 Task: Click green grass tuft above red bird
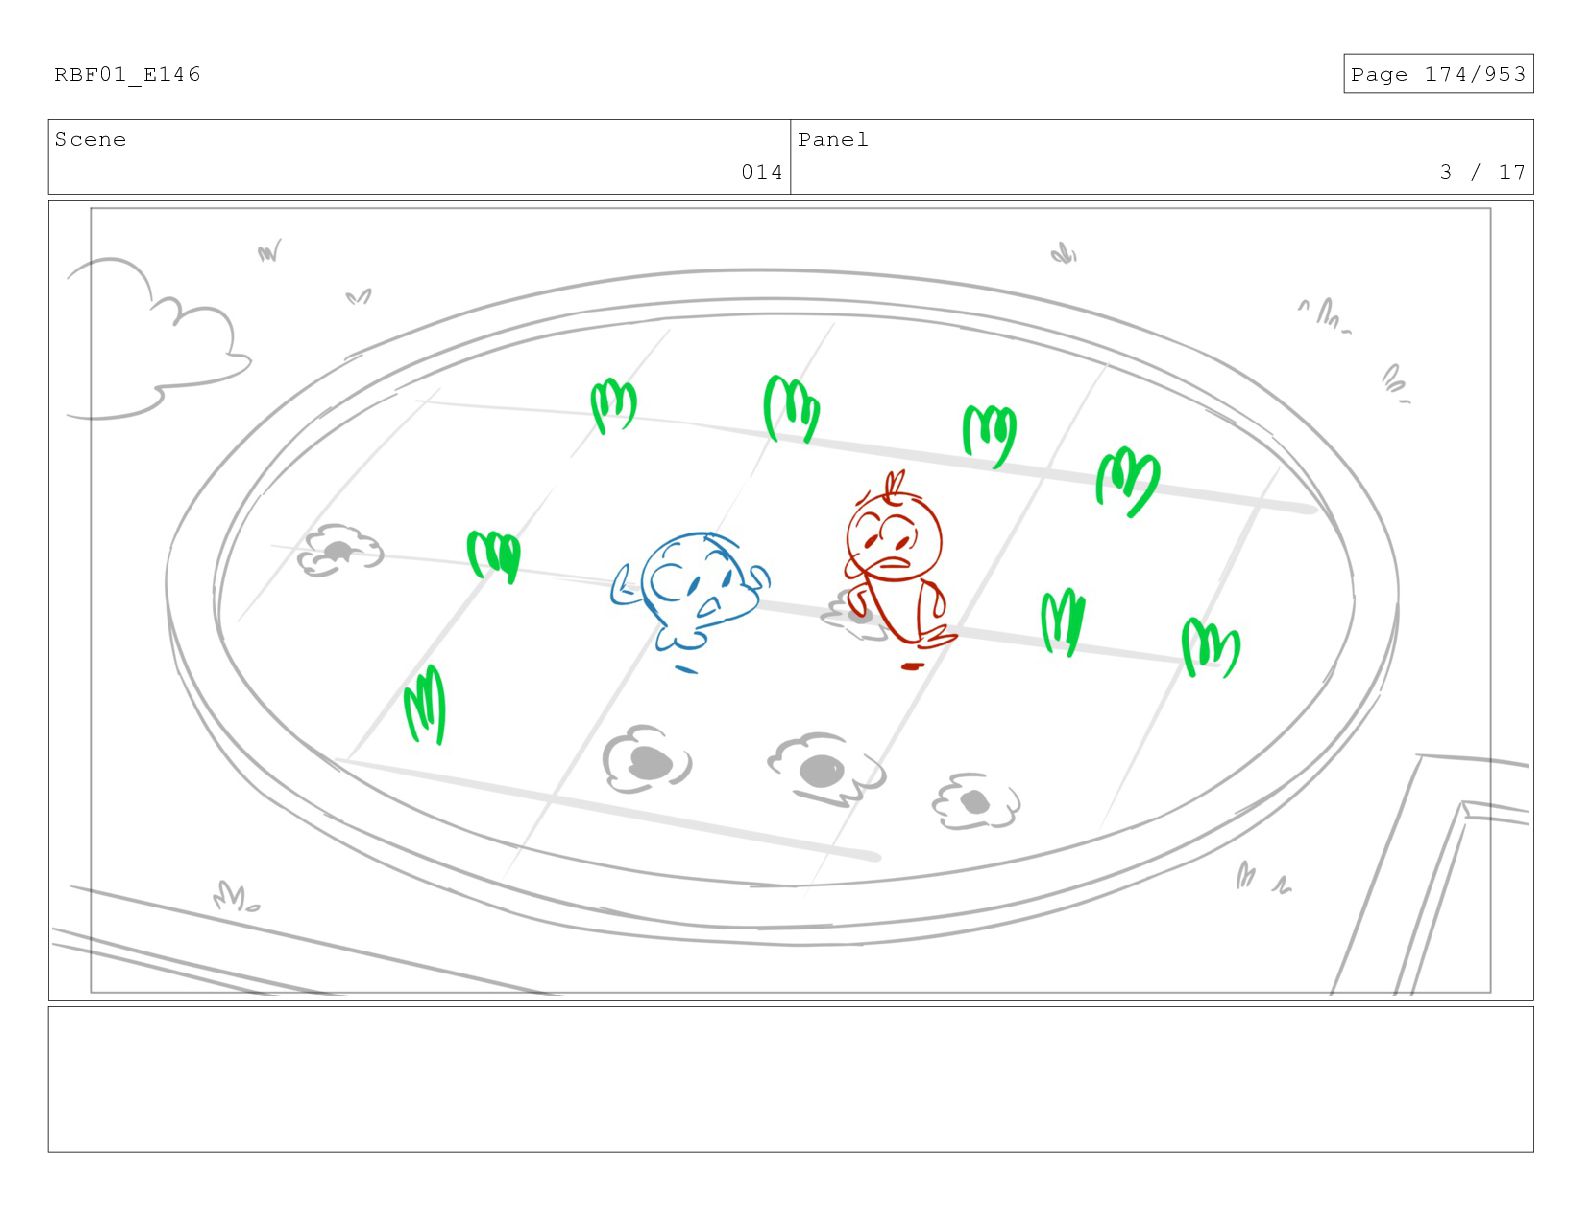990,434
